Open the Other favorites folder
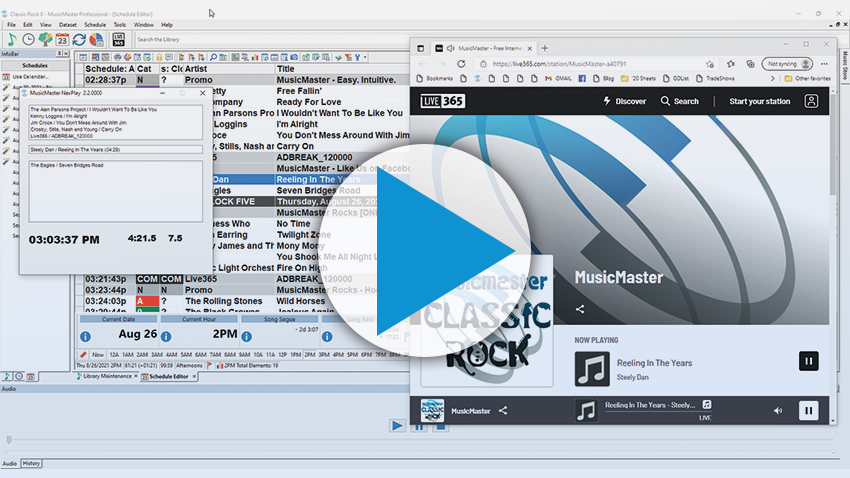Viewport: 850px width, 478px height. click(806, 78)
